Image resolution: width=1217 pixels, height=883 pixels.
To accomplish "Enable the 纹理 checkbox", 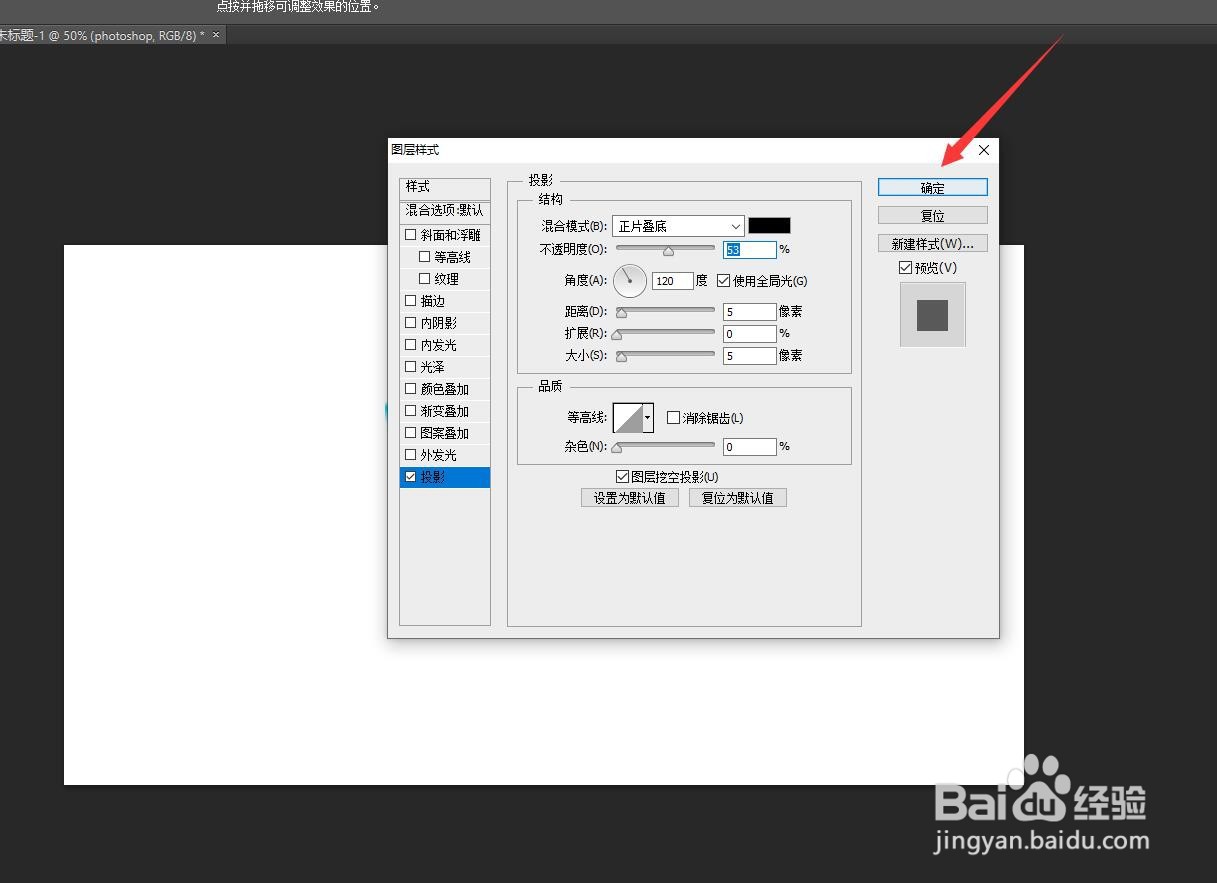I will [424, 279].
